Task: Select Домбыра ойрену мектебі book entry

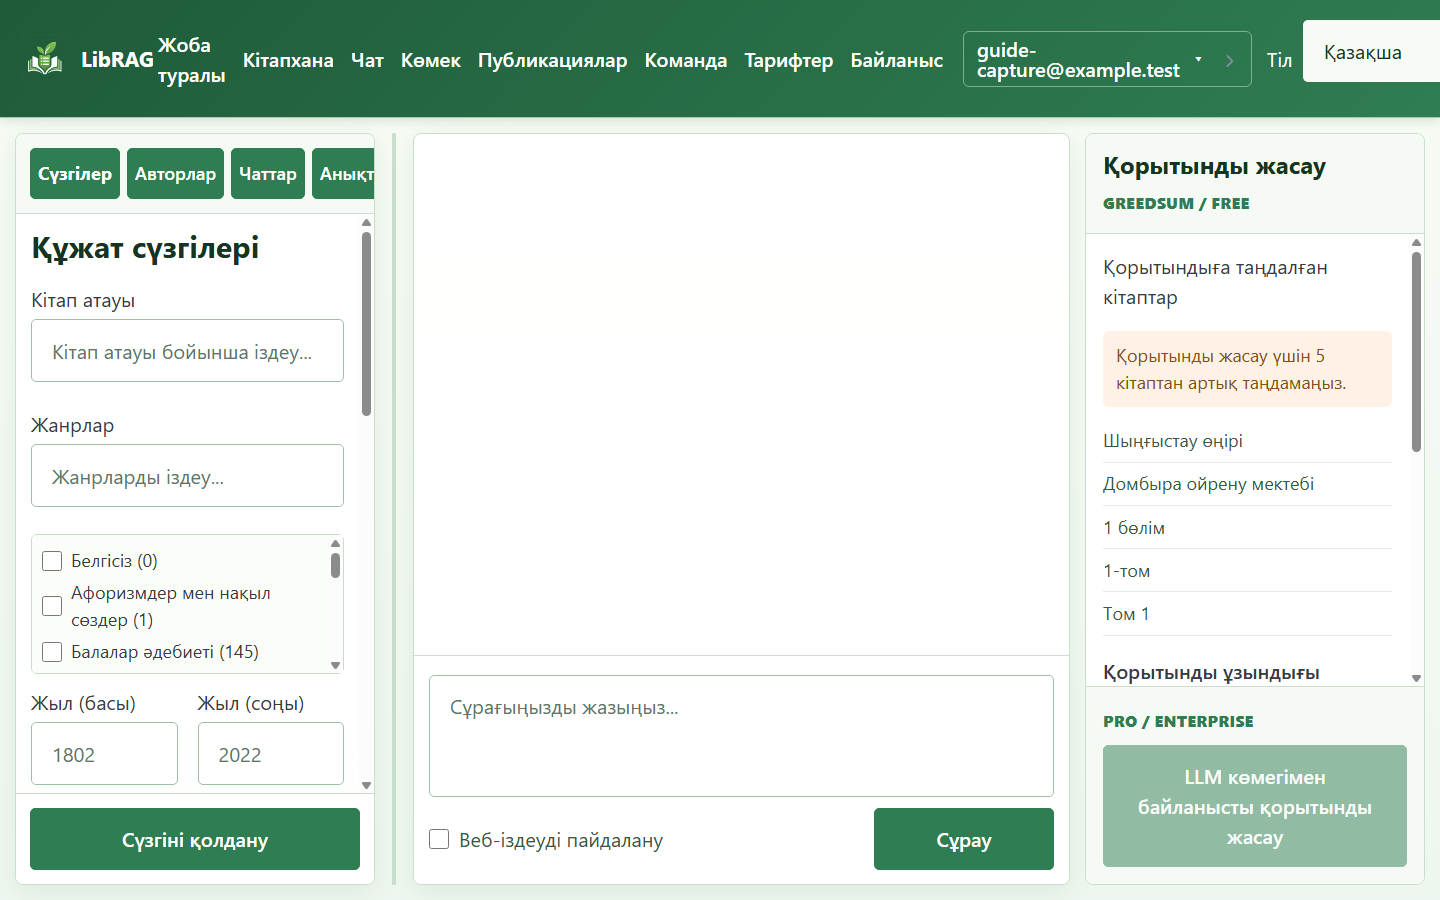Action: click(1247, 484)
